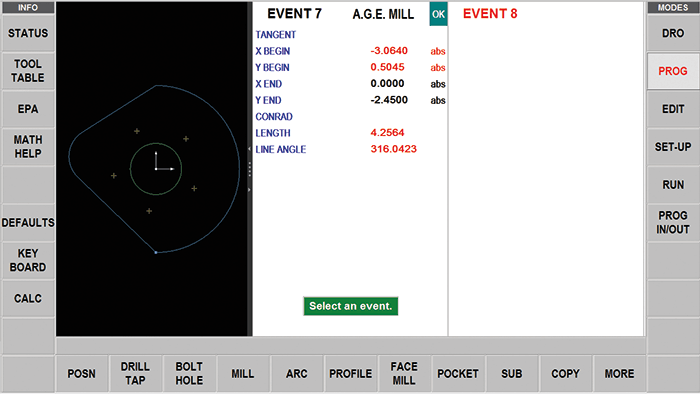The height and width of the screenshot is (394, 700).
Task: Select the POSN event type
Action: point(82,374)
